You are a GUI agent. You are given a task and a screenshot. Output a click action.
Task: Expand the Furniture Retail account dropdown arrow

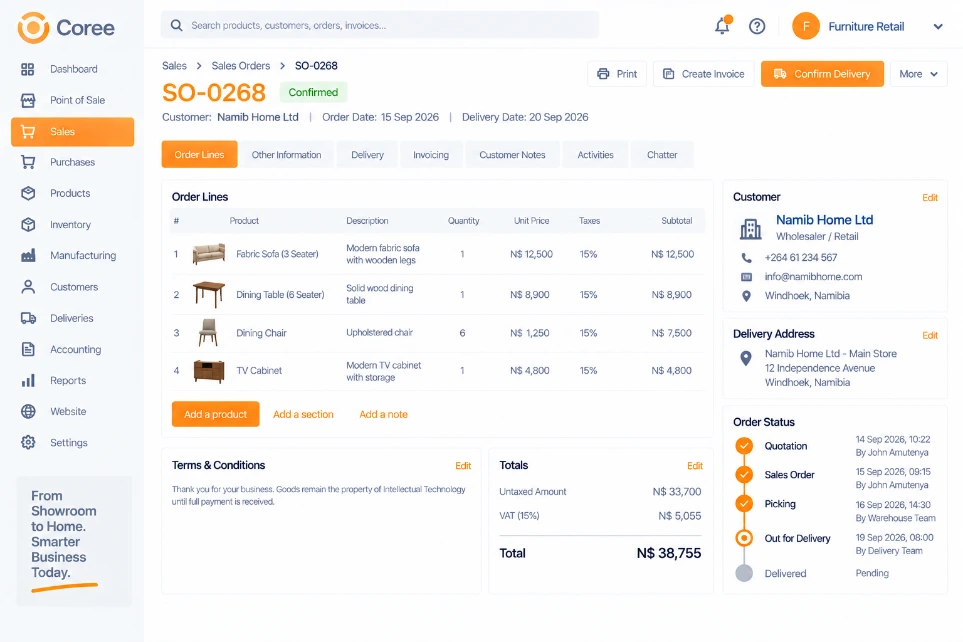pos(938,26)
